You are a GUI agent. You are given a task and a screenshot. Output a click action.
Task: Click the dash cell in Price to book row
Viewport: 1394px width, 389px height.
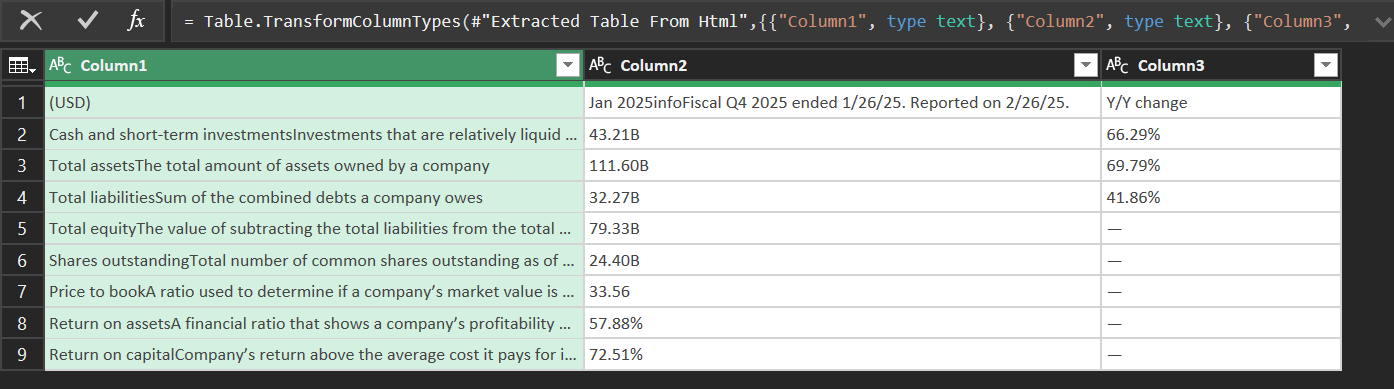pyautogui.click(x=1221, y=291)
